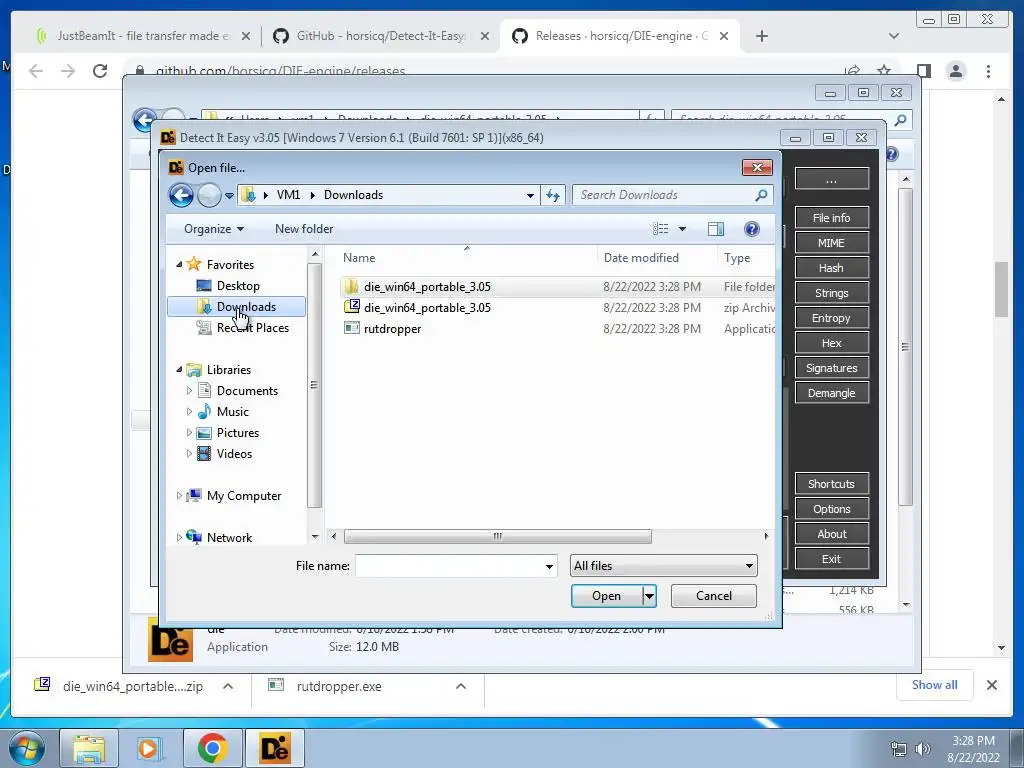The width and height of the screenshot is (1024, 768).
Task: Bookmark page with the Chrome star icon
Action: [884, 71]
